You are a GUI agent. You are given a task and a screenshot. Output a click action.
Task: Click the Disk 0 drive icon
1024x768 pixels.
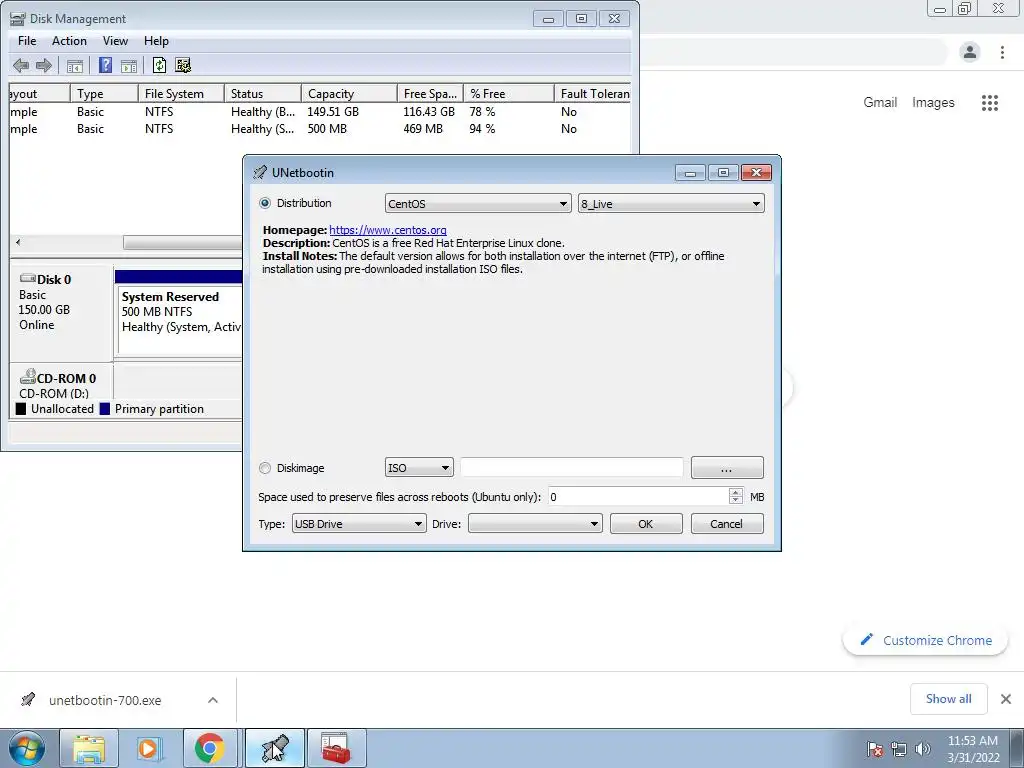pyautogui.click(x=27, y=279)
